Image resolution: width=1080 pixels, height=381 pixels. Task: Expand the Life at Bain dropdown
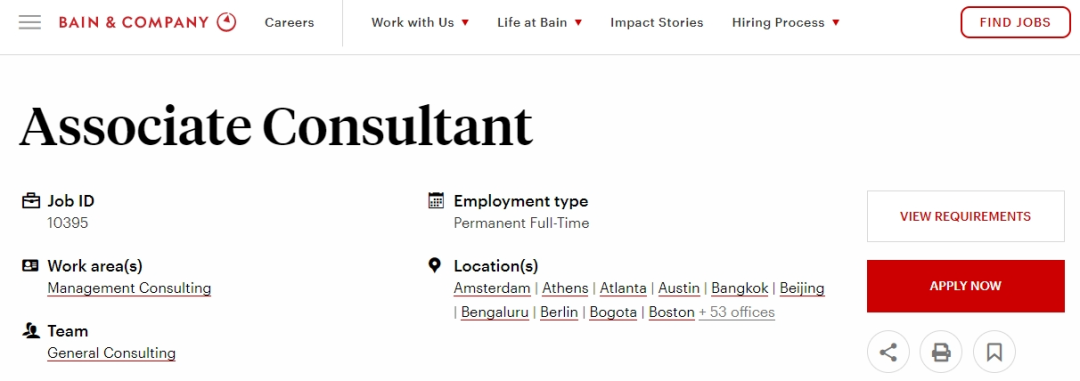tap(539, 23)
